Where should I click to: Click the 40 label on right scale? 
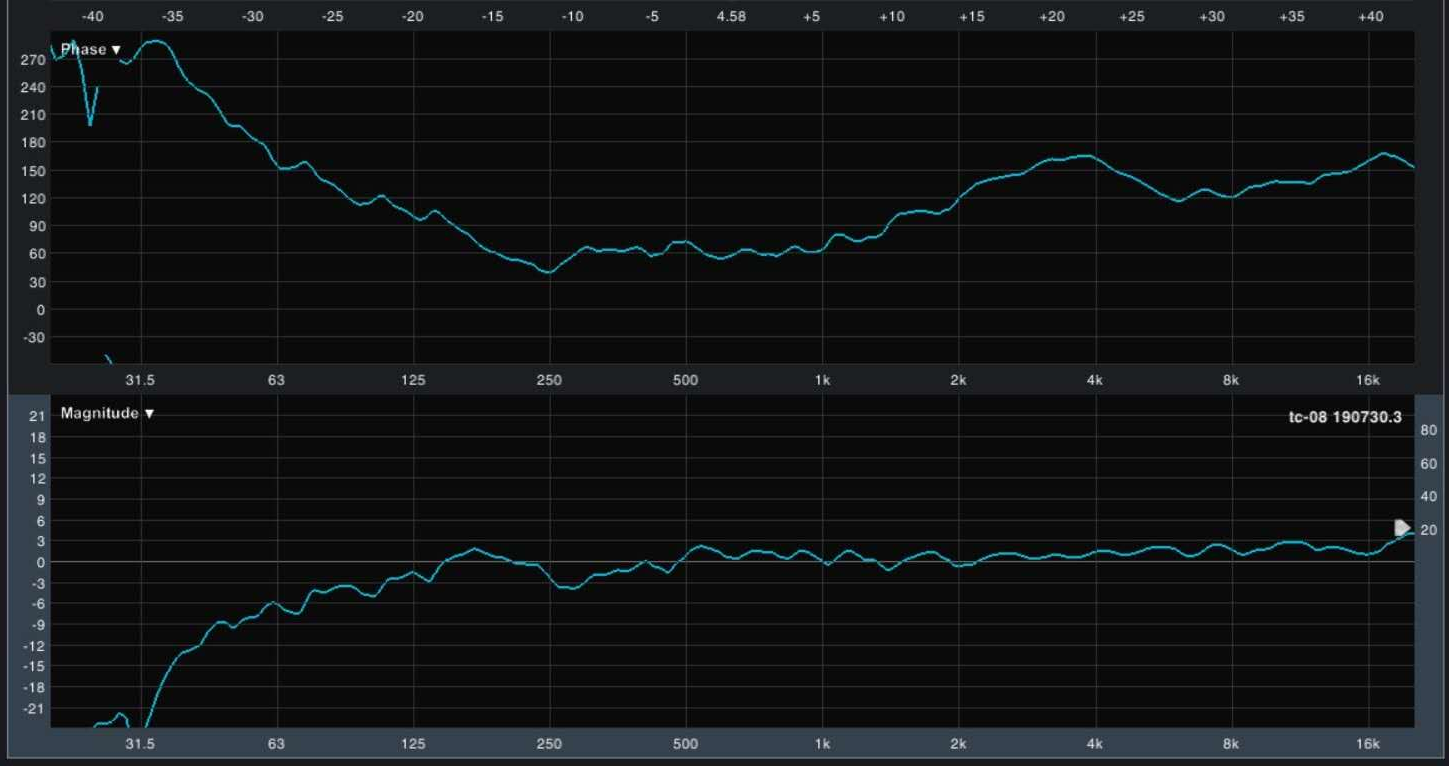1428,497
